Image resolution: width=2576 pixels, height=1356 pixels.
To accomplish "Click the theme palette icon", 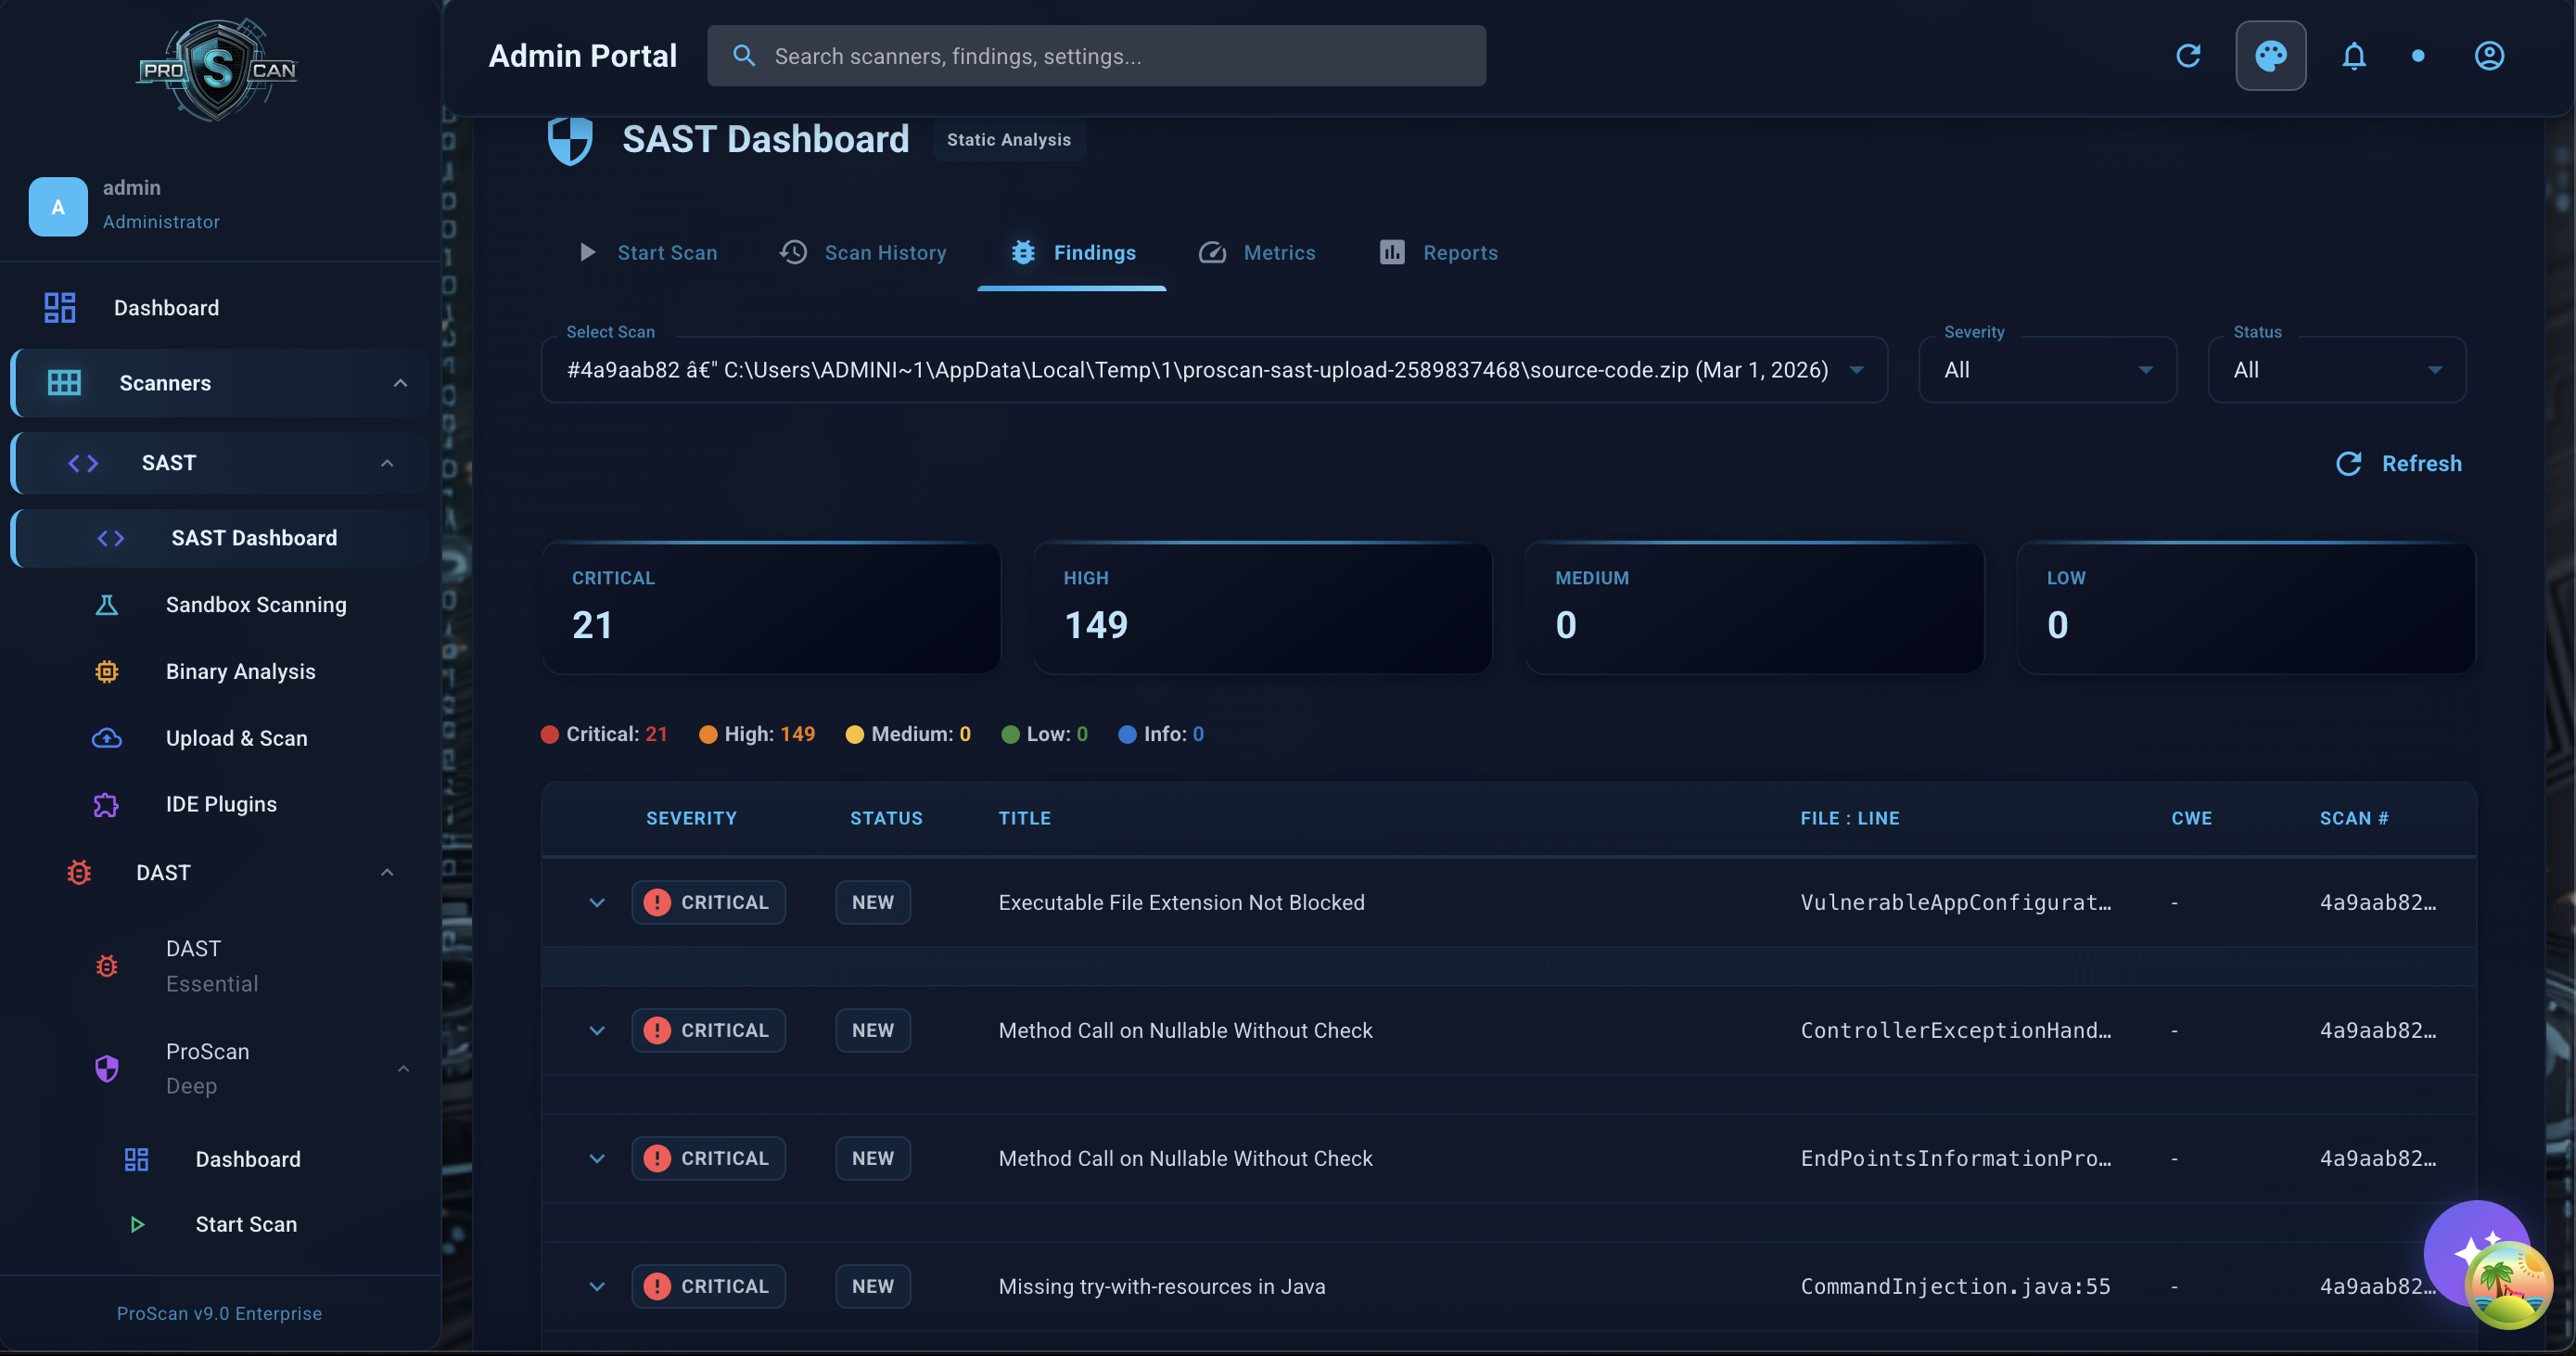I will coord(2270,56).
